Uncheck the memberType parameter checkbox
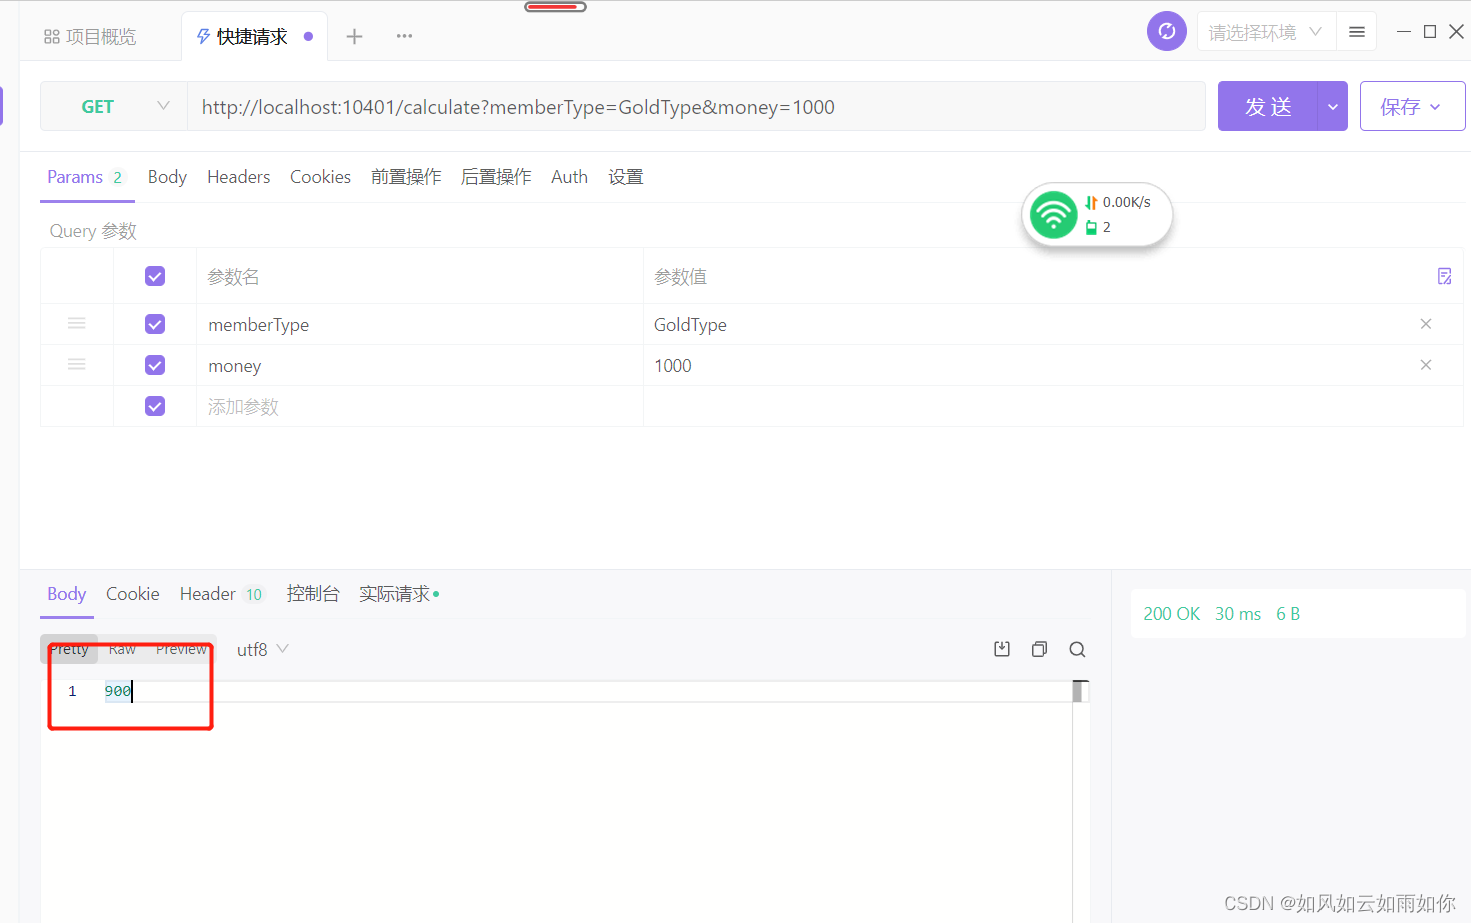 click(x=155, y=324)
